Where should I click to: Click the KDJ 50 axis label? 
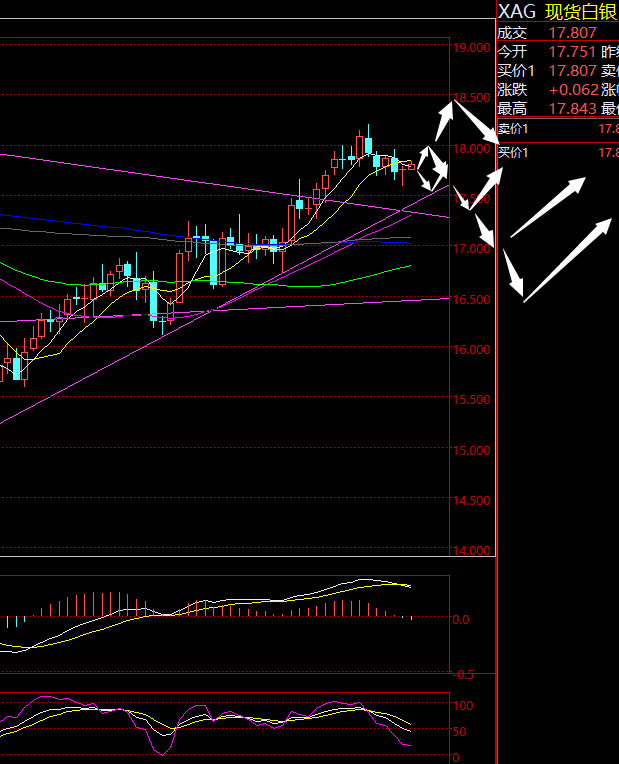coord(460,732)
